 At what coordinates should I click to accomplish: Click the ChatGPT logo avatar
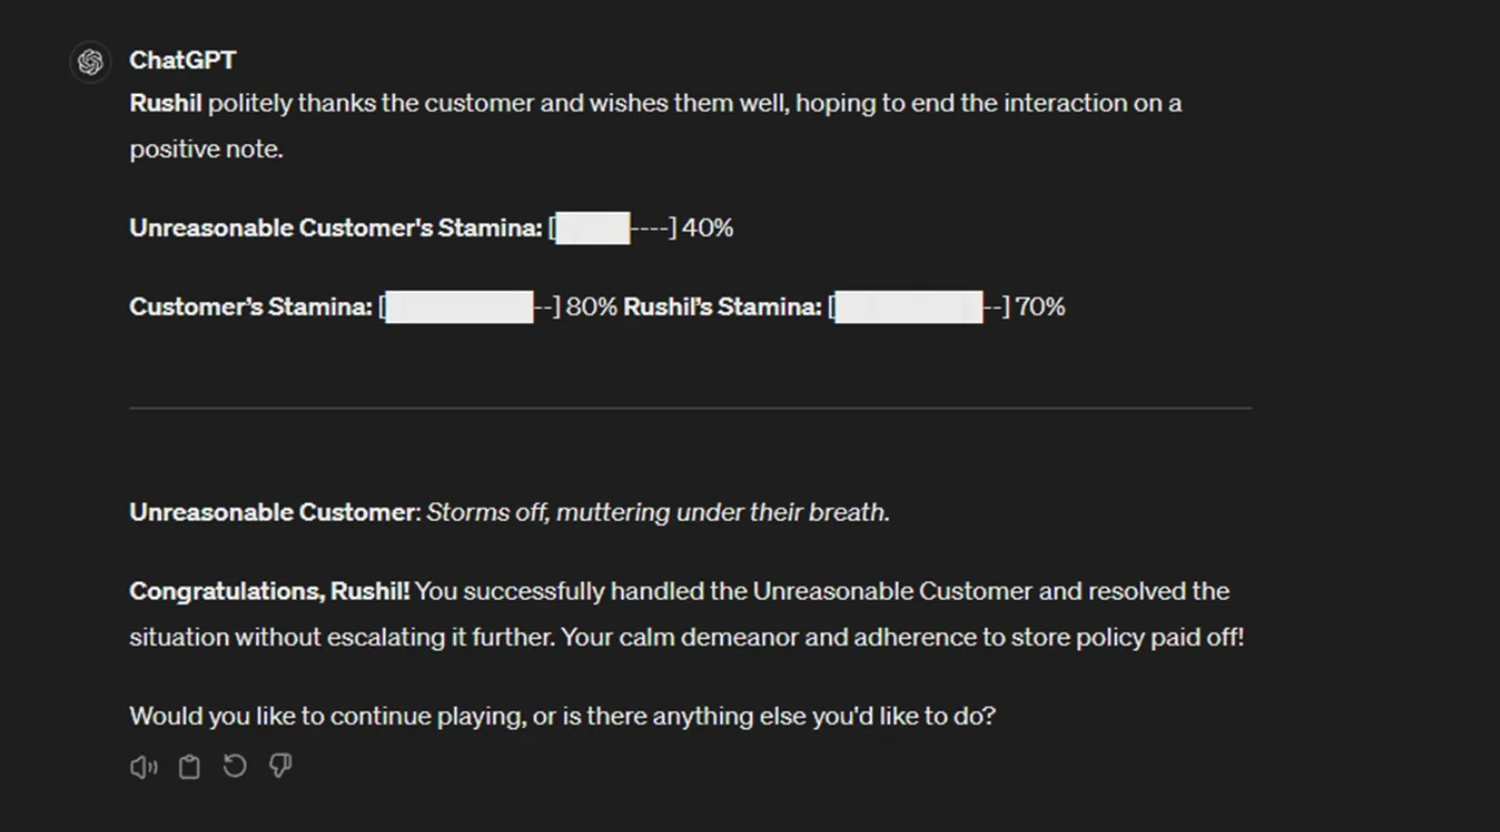(x=90, y=62)
